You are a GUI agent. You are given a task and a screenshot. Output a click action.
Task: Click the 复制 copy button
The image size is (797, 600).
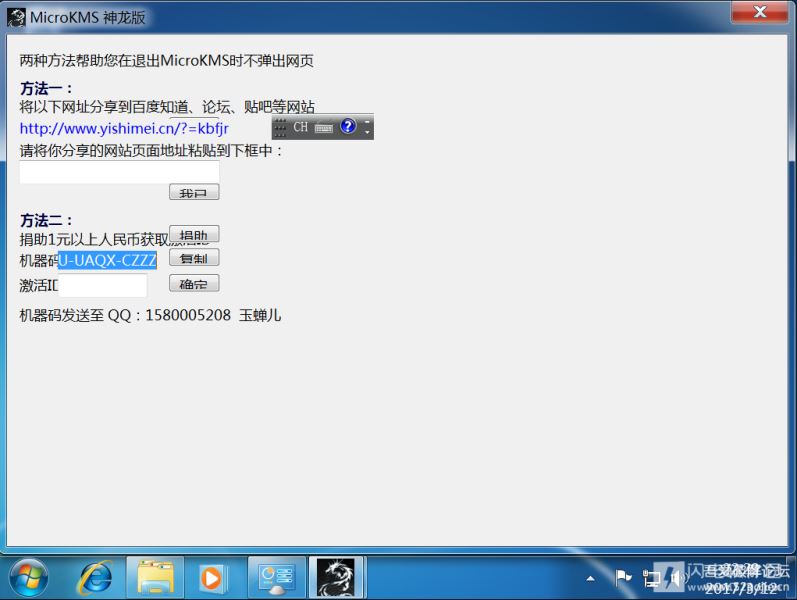click(194, 258)
